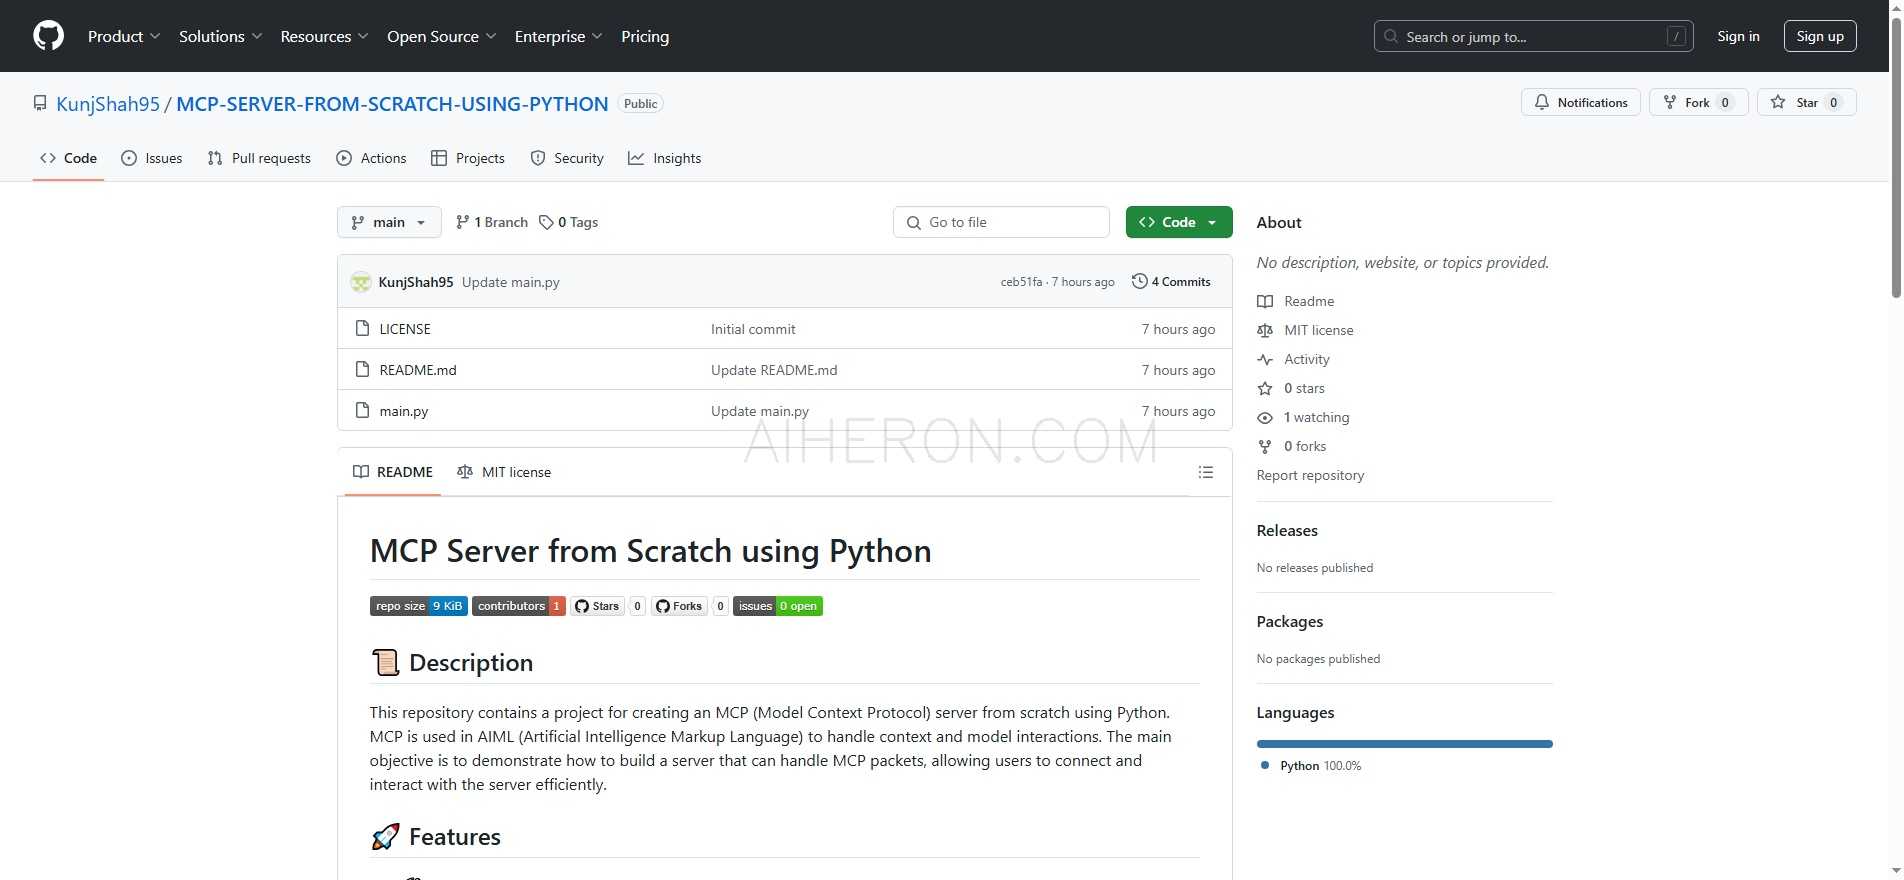The image size is (1904, 880).
Task: Click the file icon next to main.py
Action: (x=362, y=411)
